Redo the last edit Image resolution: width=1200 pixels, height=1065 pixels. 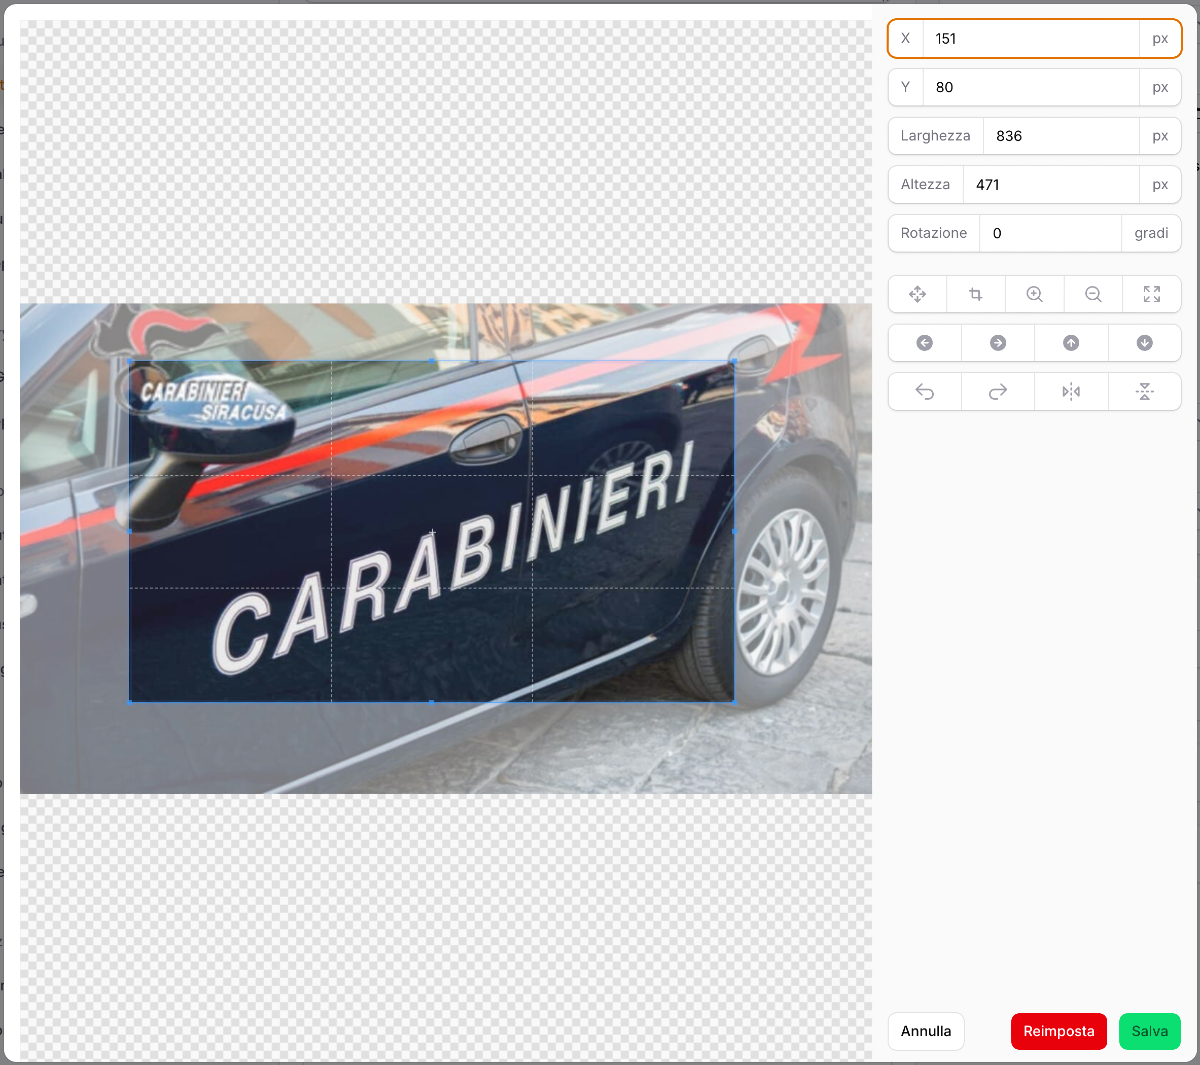pyautogui.click(x=997, y=391)
